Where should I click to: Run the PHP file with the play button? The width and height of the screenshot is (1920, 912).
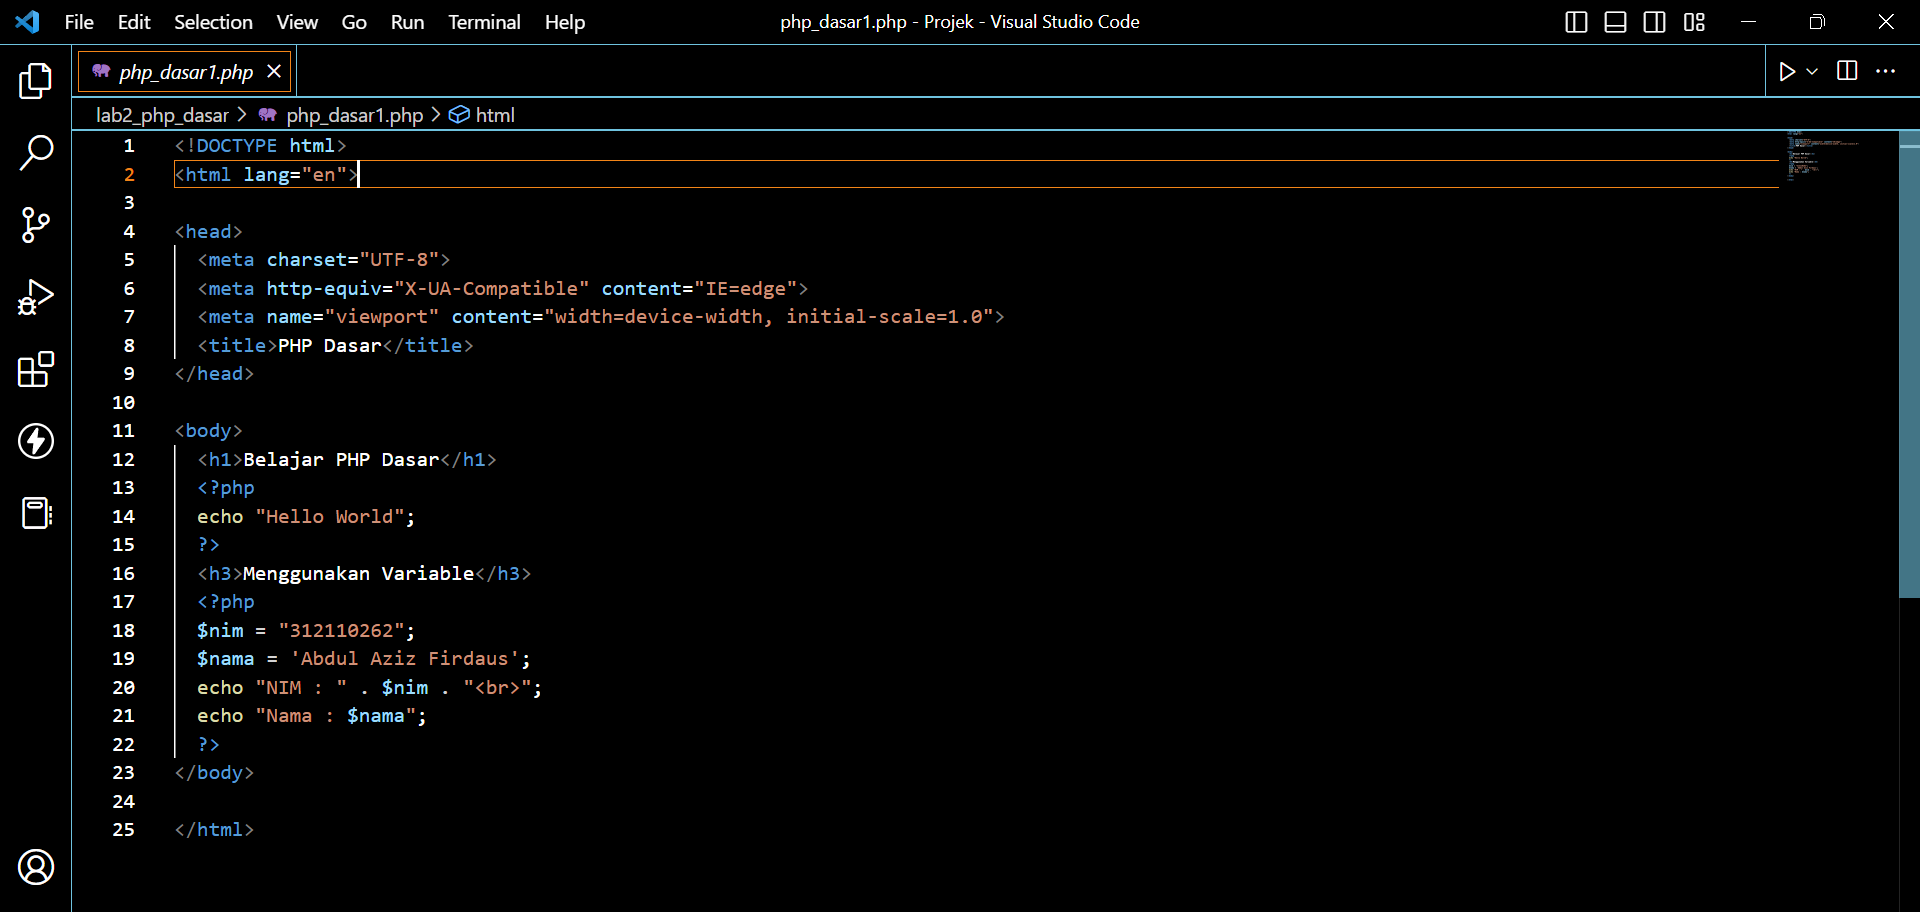[1789, 71]
